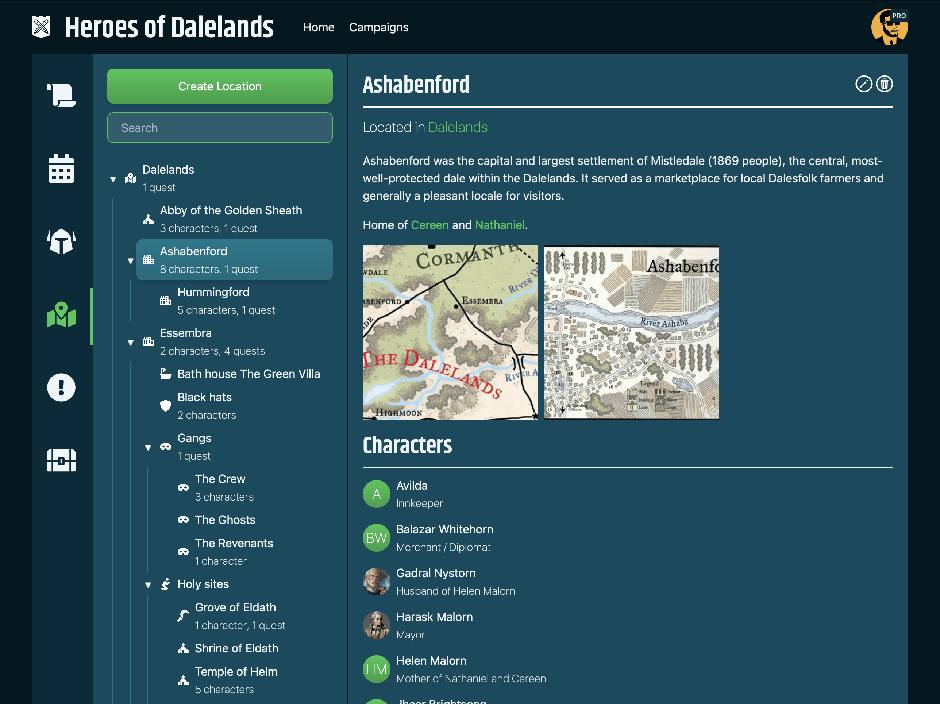The height and width of the screenshot is (704, 940).
Task: Open the treasure chest sidebar icon
Action: [x=61, y=460]
